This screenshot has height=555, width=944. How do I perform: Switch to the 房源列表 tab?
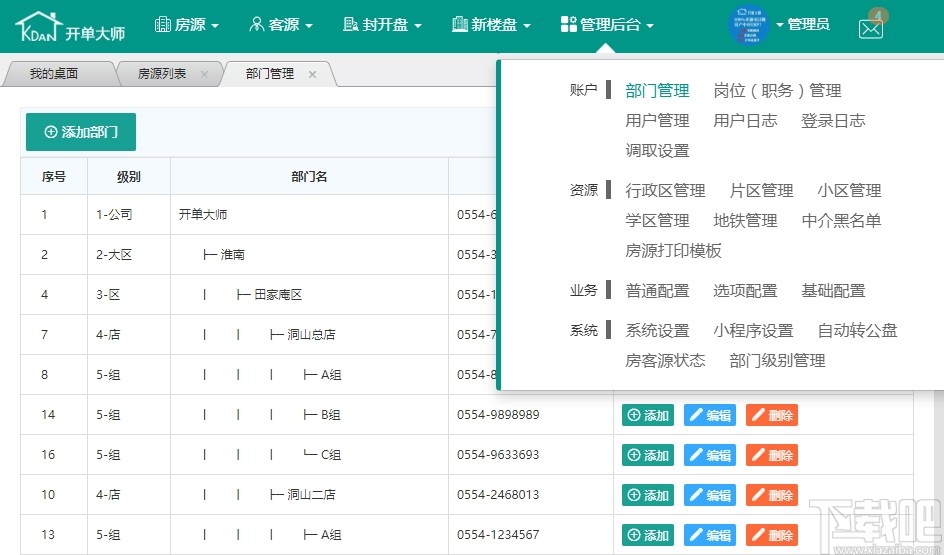pyautogui.click(x=162, y=73)
